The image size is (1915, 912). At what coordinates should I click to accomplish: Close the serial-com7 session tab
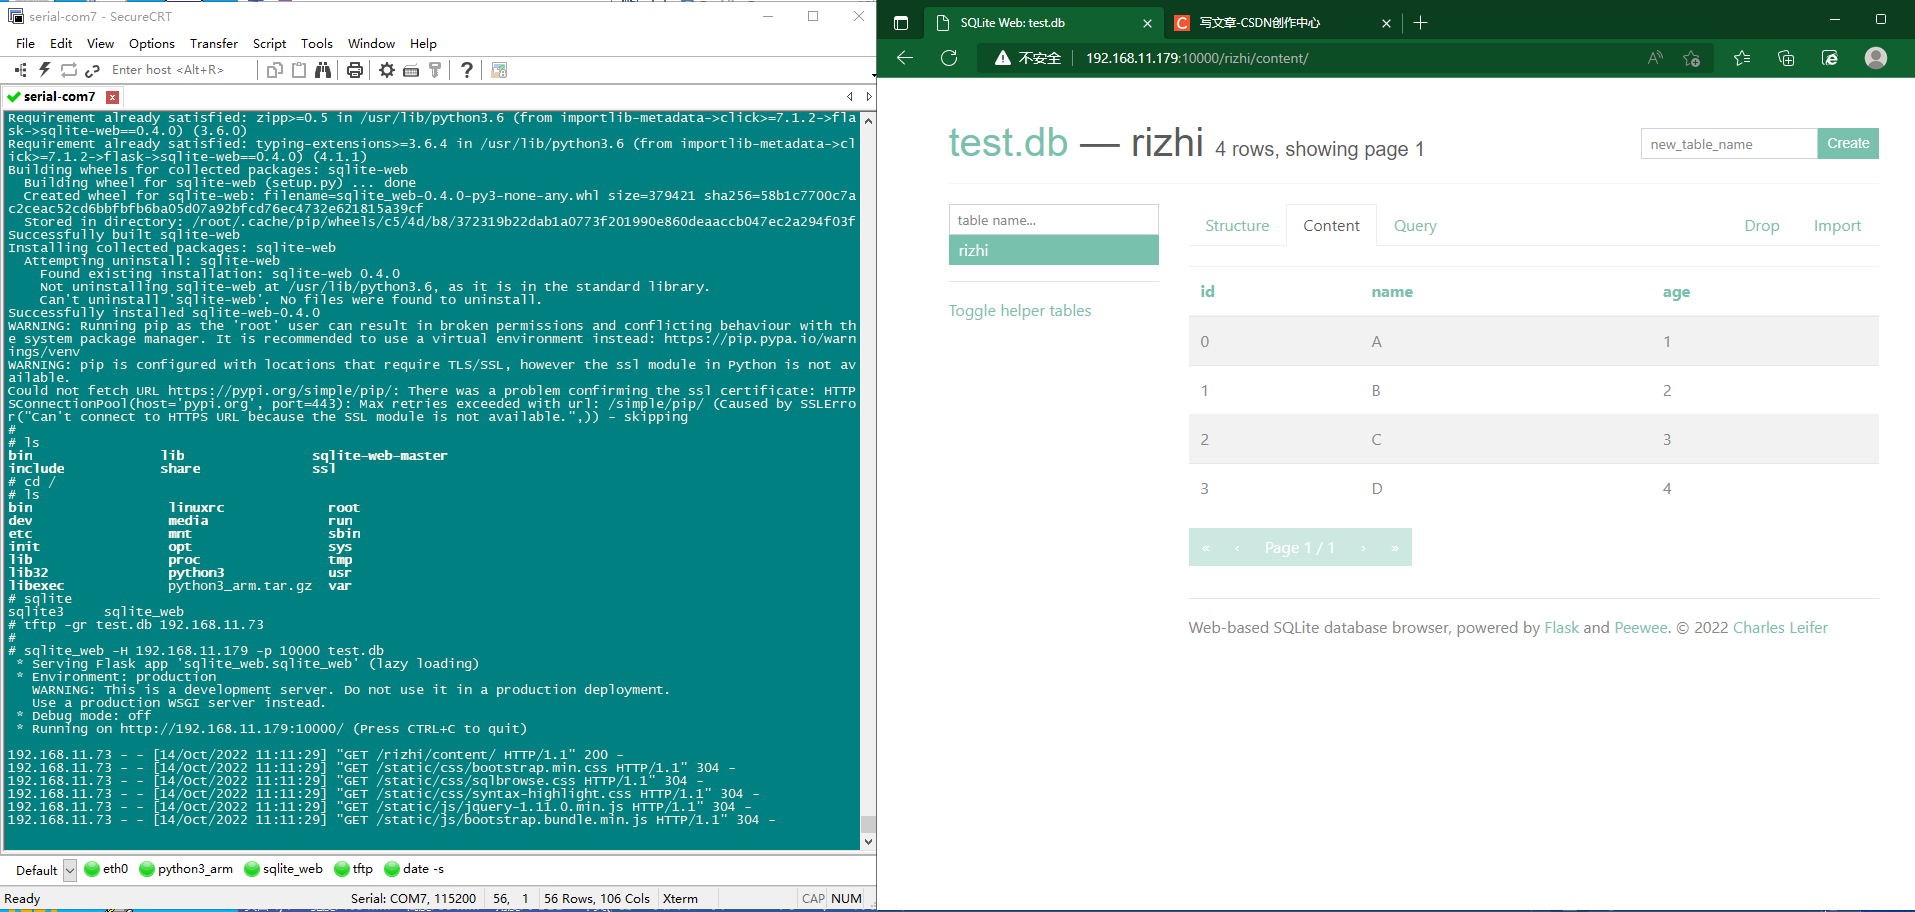113,97
